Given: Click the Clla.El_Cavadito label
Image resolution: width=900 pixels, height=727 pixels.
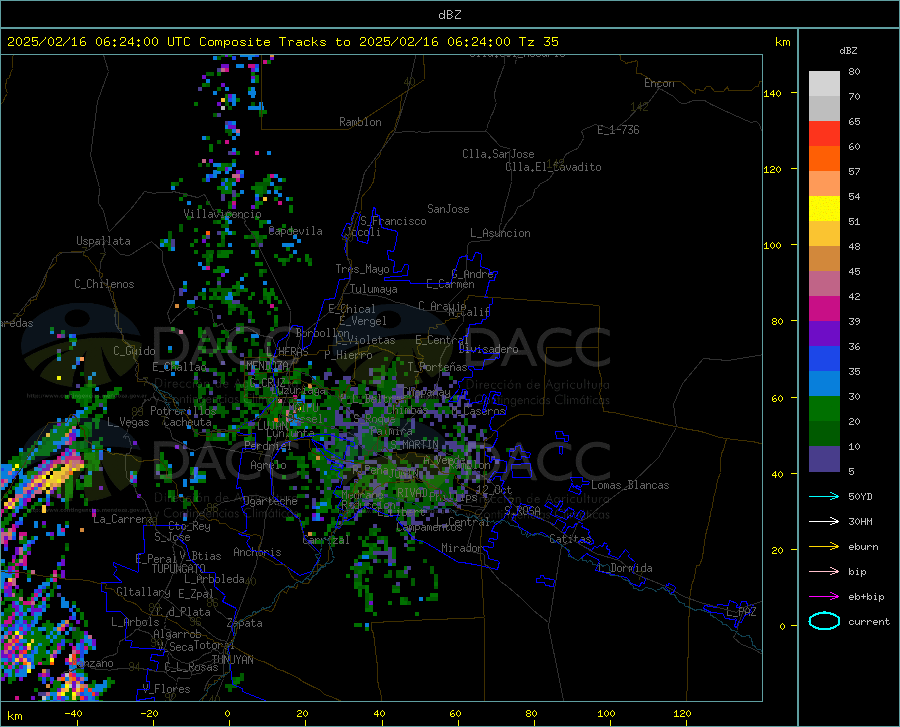Looking at the screenshot, I should (553, 167).
